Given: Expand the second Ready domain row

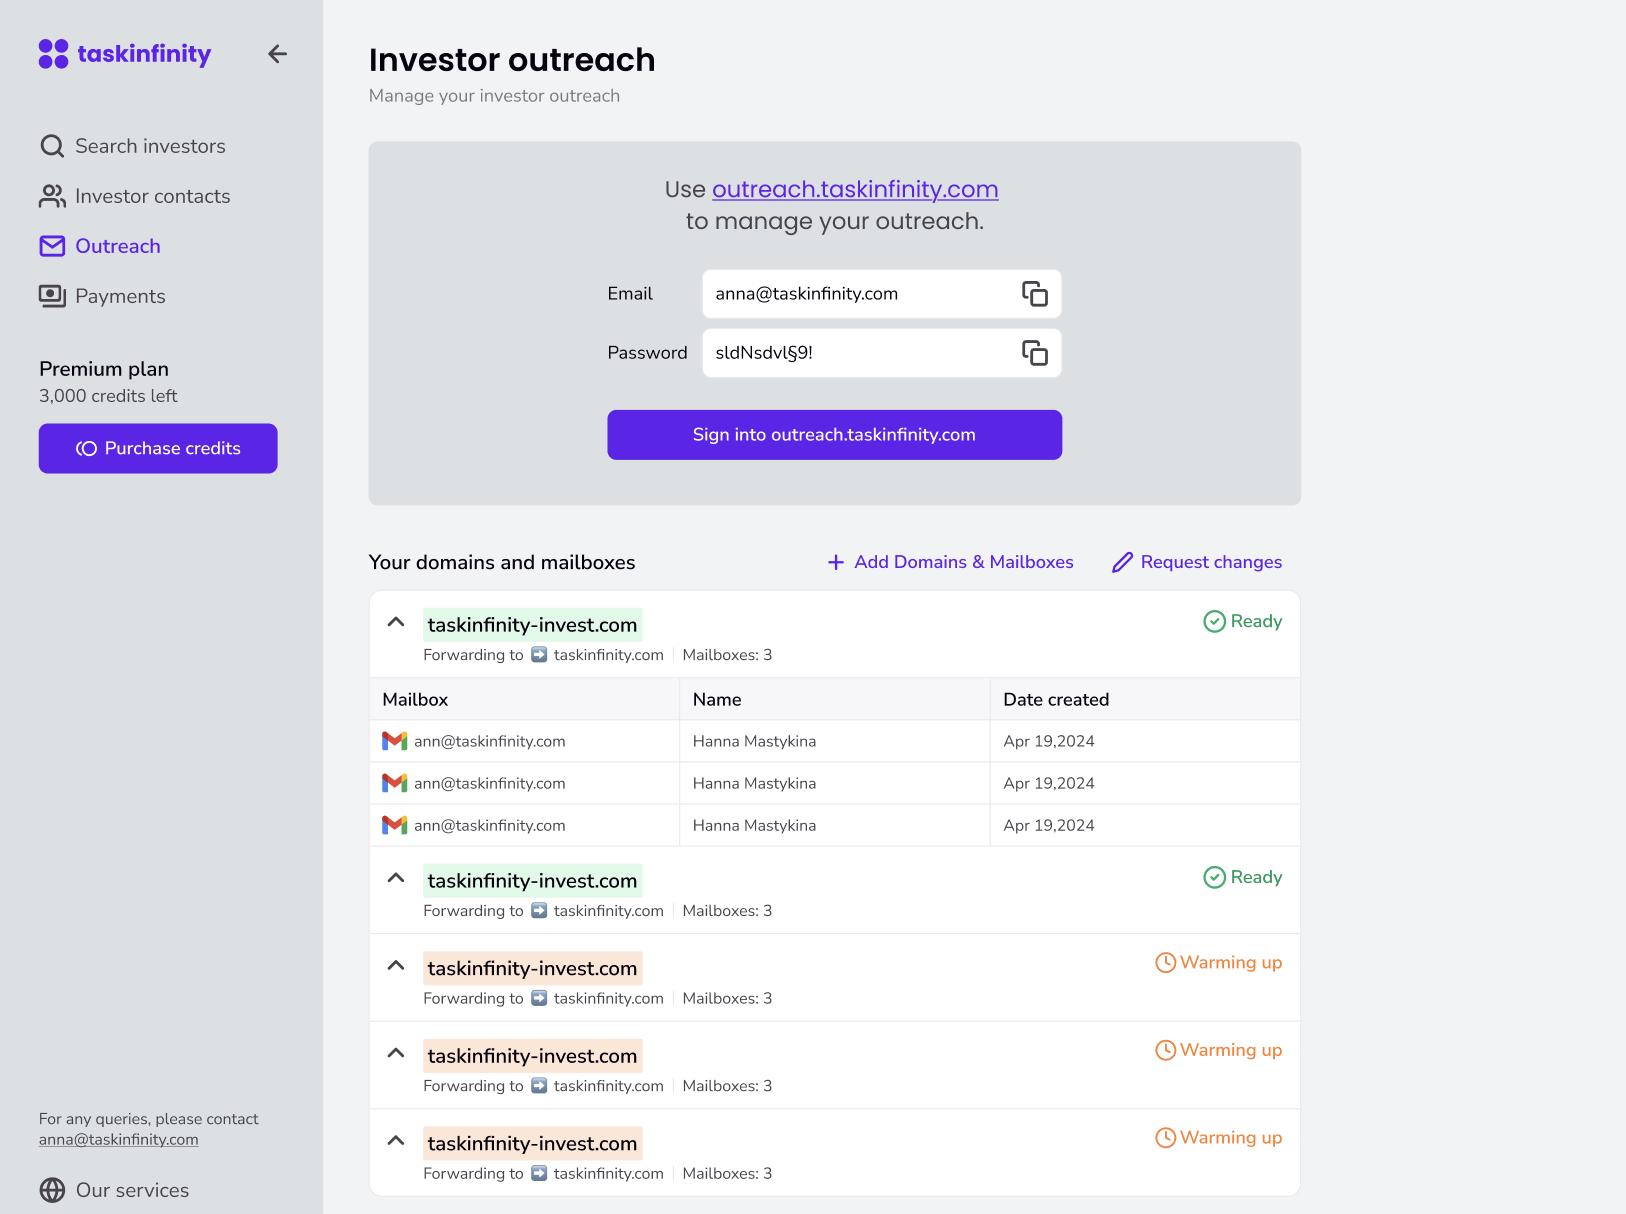Looking at the screenshot, I should [x=396, y=878].
